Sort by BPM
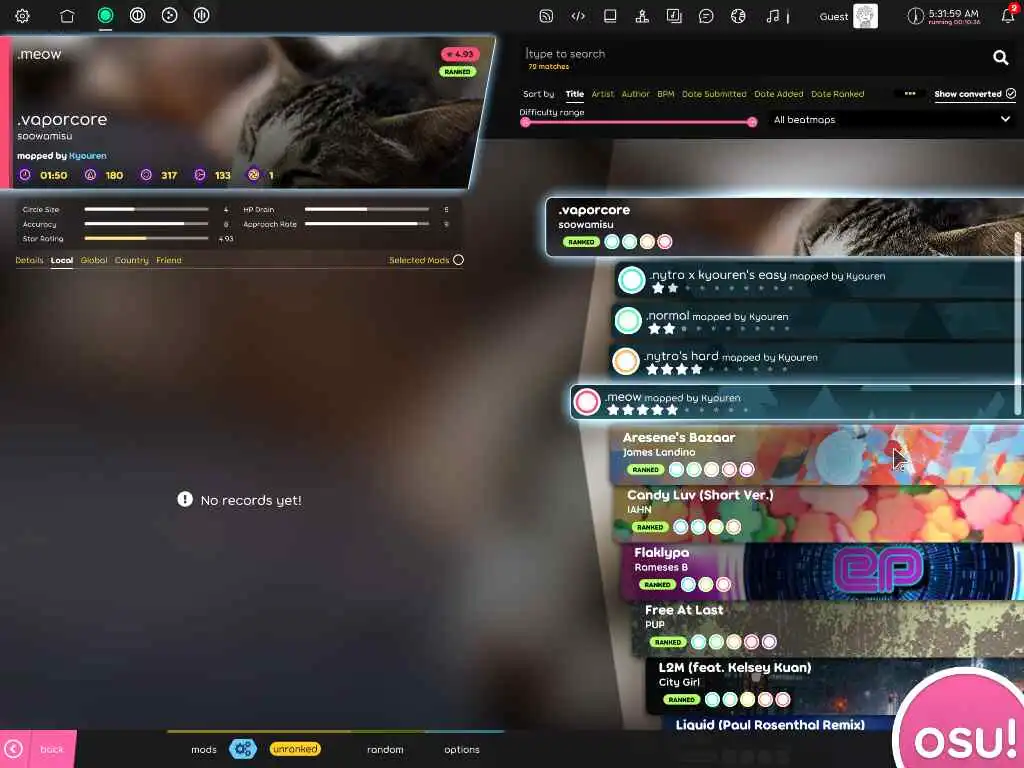The height and width of the screenshot is (768, 1024). [665, 94]
